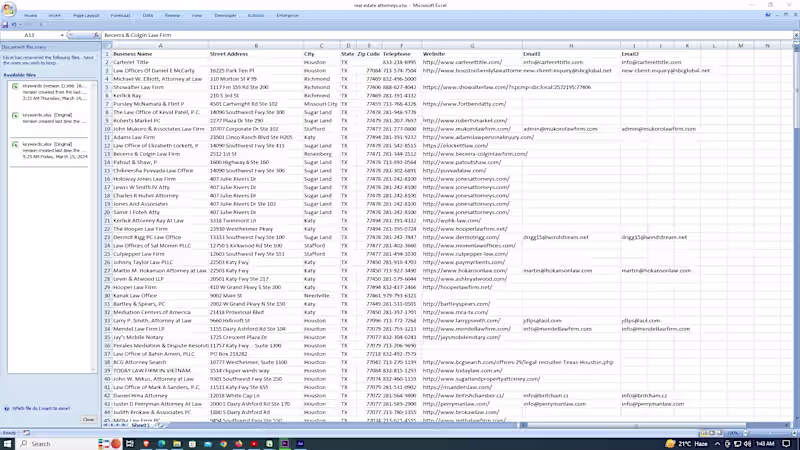
Task: Click the Select All corner of the grid
Action: pyautogui.click(x=107, y=46)
